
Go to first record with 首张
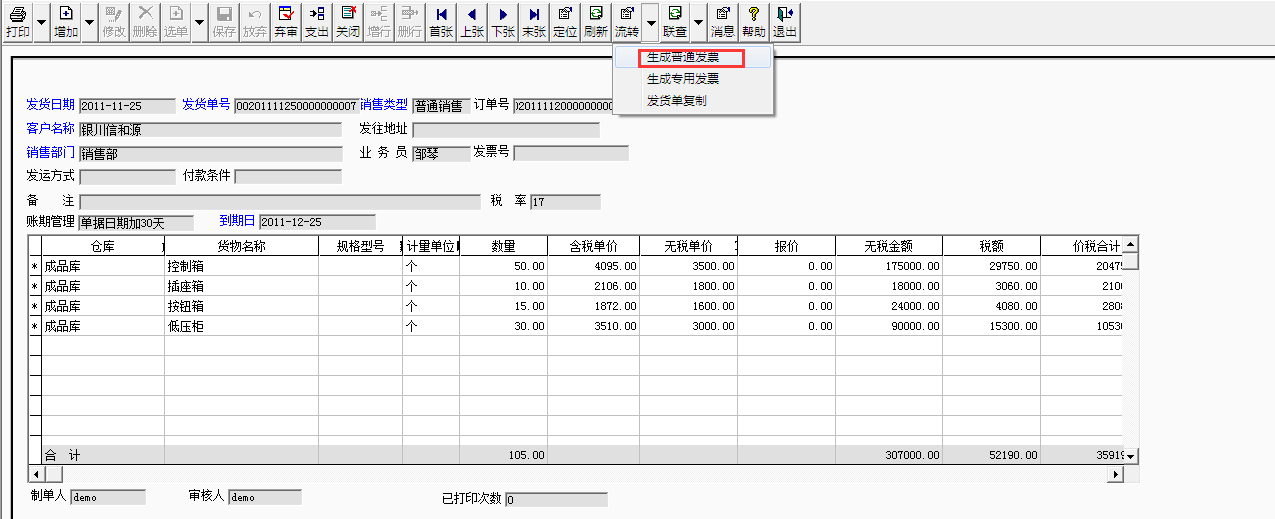point(441,21)
